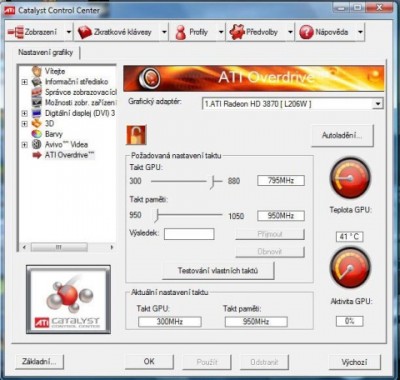The width and height of the screenshot is (400, 380).
Task: Expand the Informační středisko node
Action: point(24,82)
